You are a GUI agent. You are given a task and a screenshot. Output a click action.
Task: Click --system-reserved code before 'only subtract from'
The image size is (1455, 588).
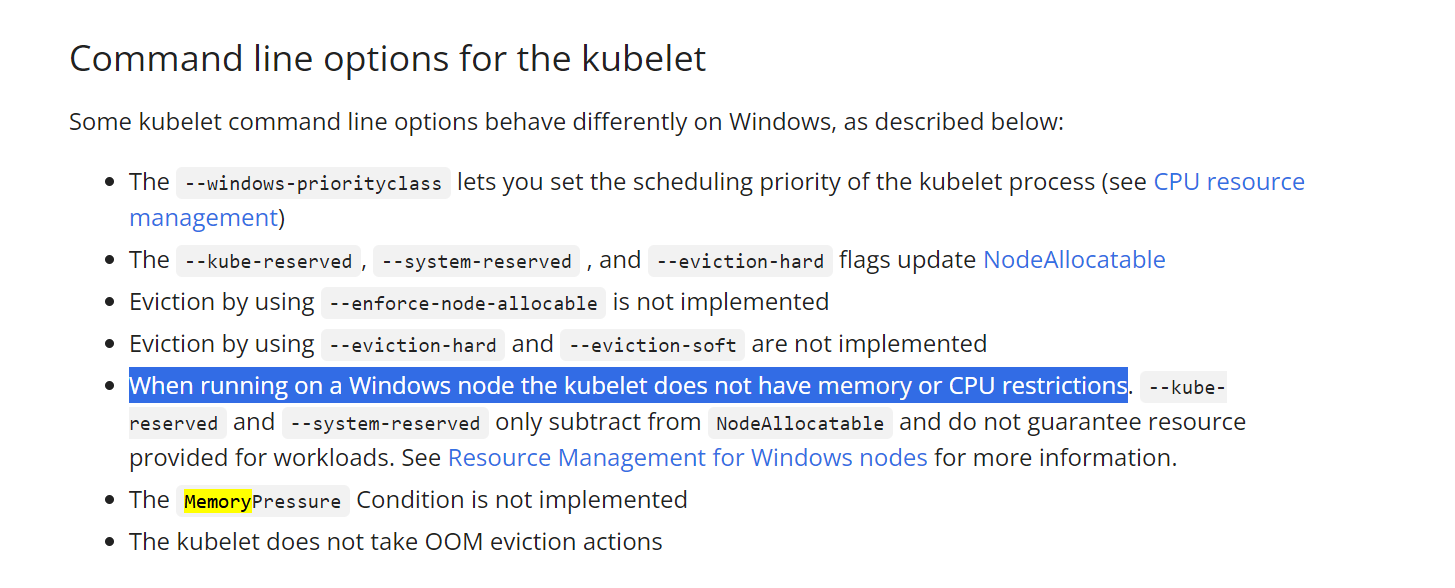[x=385, y=423]
